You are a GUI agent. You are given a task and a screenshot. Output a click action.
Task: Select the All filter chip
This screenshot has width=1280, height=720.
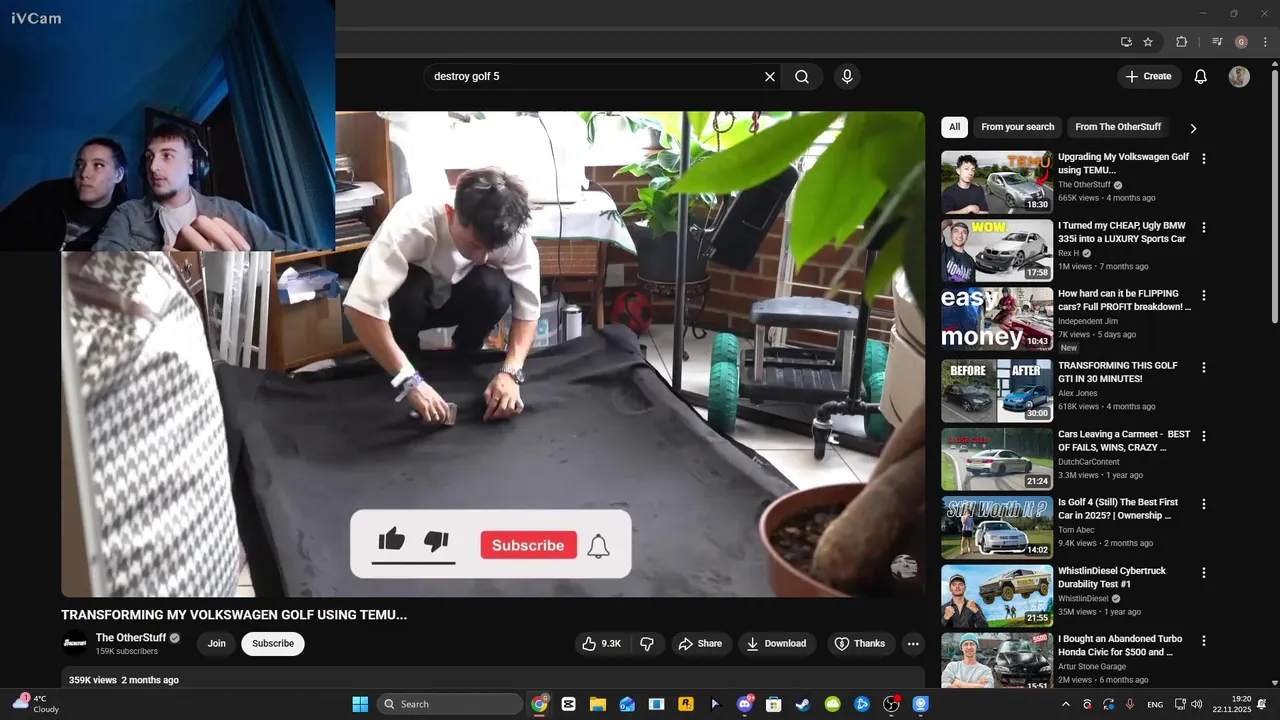(x=954, y=127)
